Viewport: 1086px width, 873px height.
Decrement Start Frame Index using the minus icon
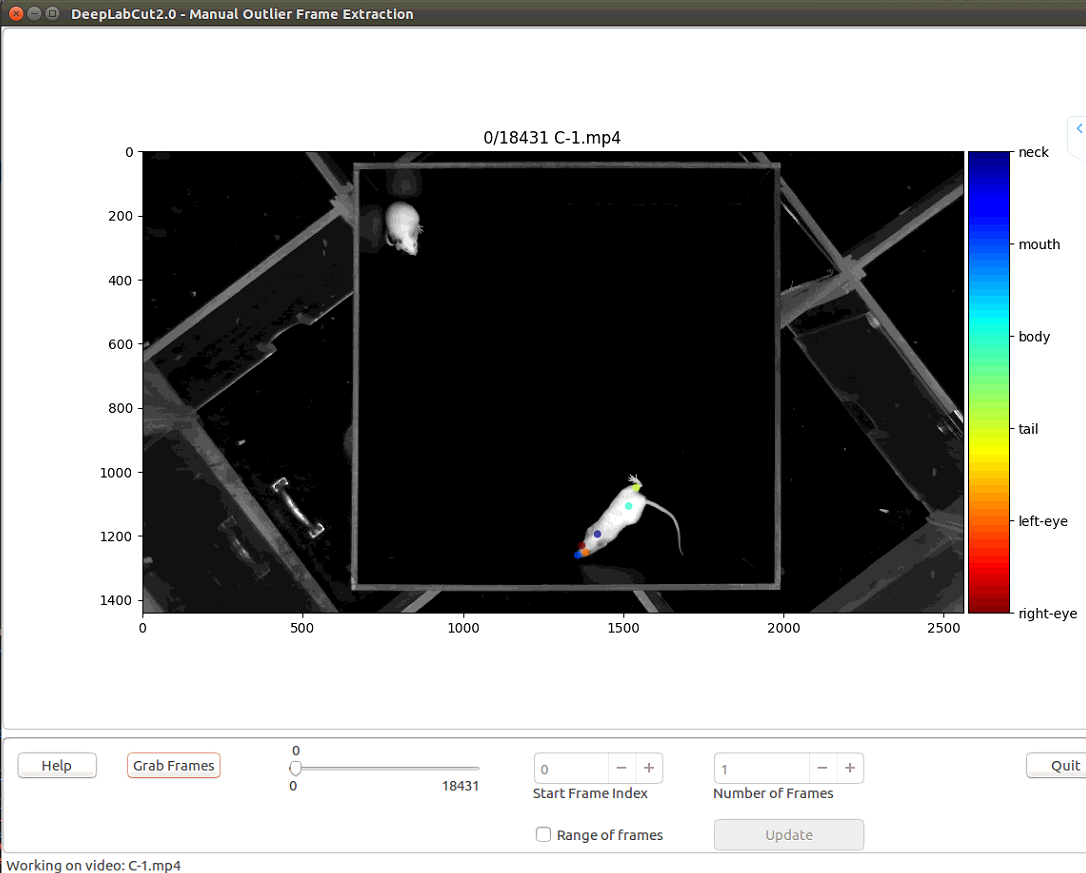click(x=621, y=768)
